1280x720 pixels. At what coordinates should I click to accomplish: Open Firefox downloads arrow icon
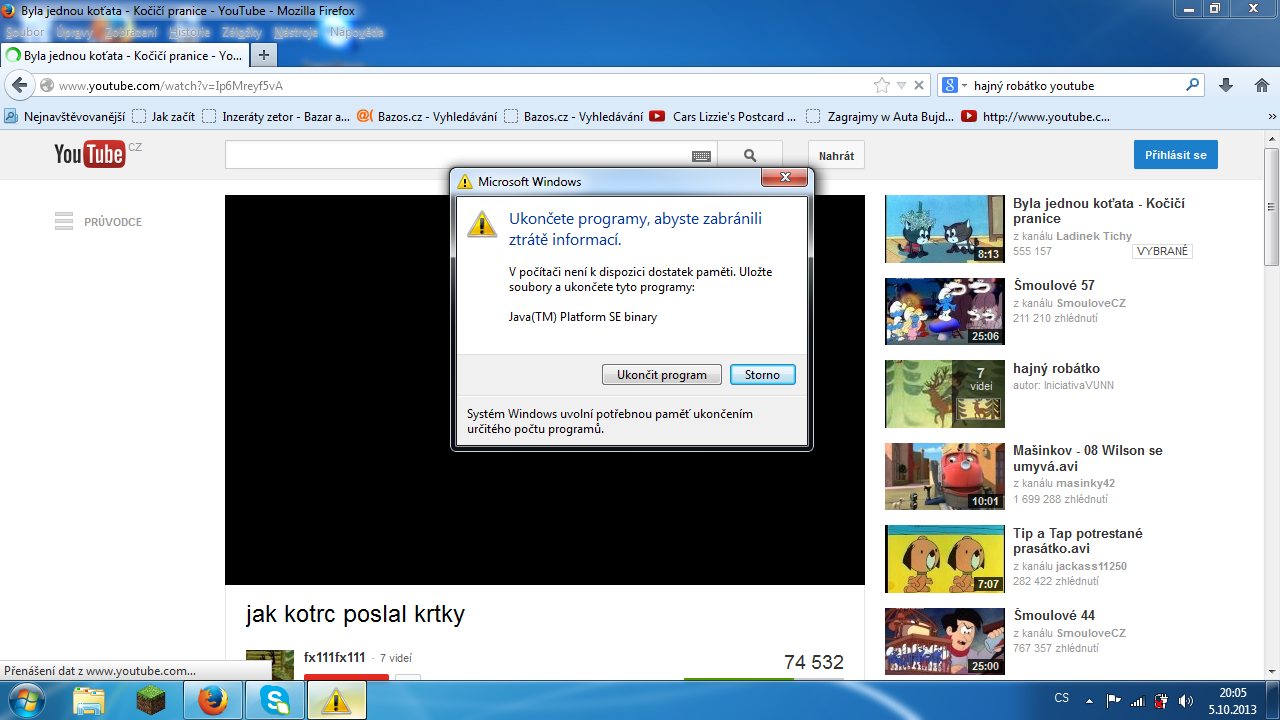(x=1226, y=85)
